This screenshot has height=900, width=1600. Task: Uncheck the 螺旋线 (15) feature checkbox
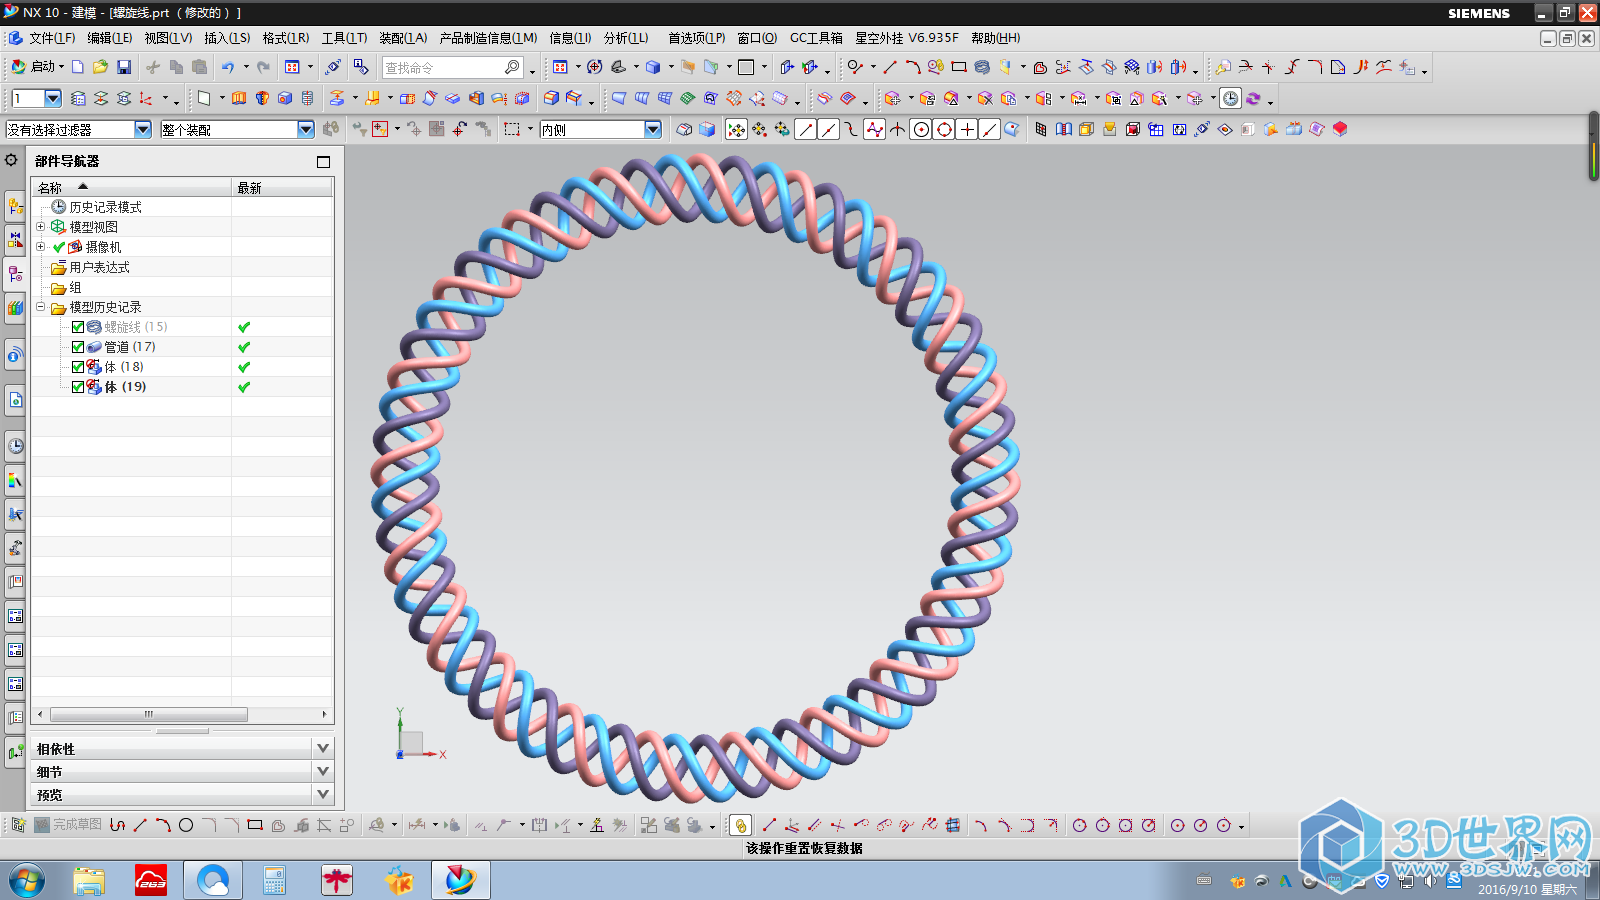(x=78, y=327)
